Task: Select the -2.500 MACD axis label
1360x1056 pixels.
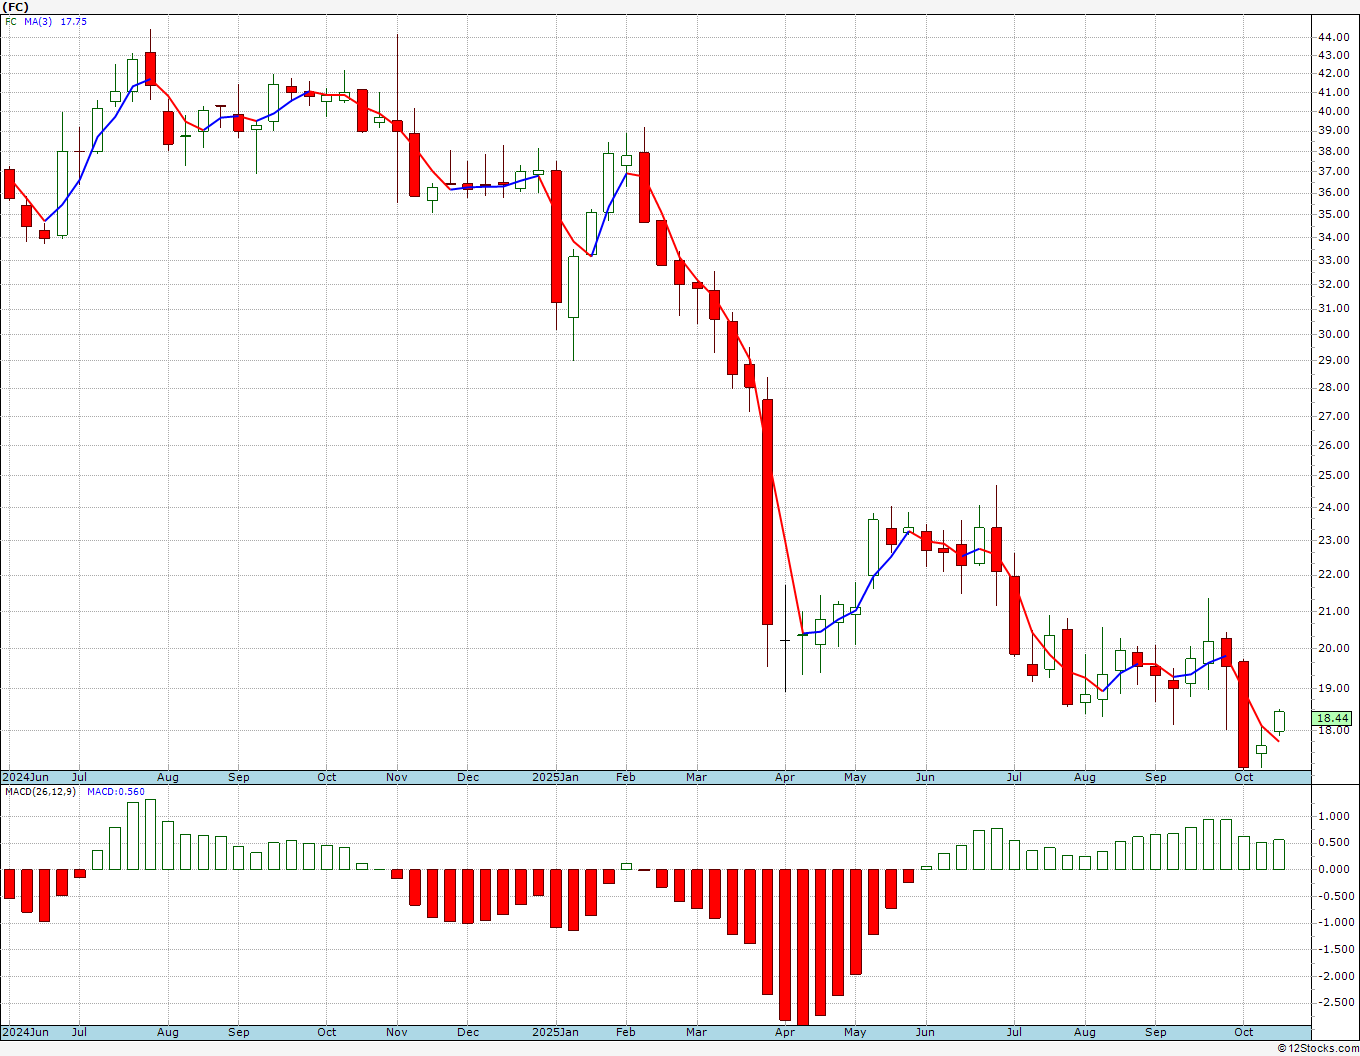Action: 1334,1003
